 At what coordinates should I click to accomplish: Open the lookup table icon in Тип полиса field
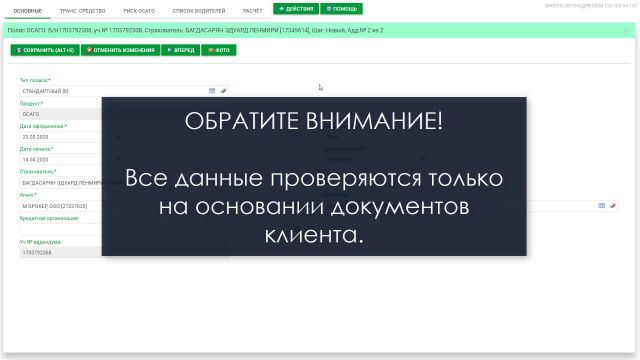click(212, 91)
